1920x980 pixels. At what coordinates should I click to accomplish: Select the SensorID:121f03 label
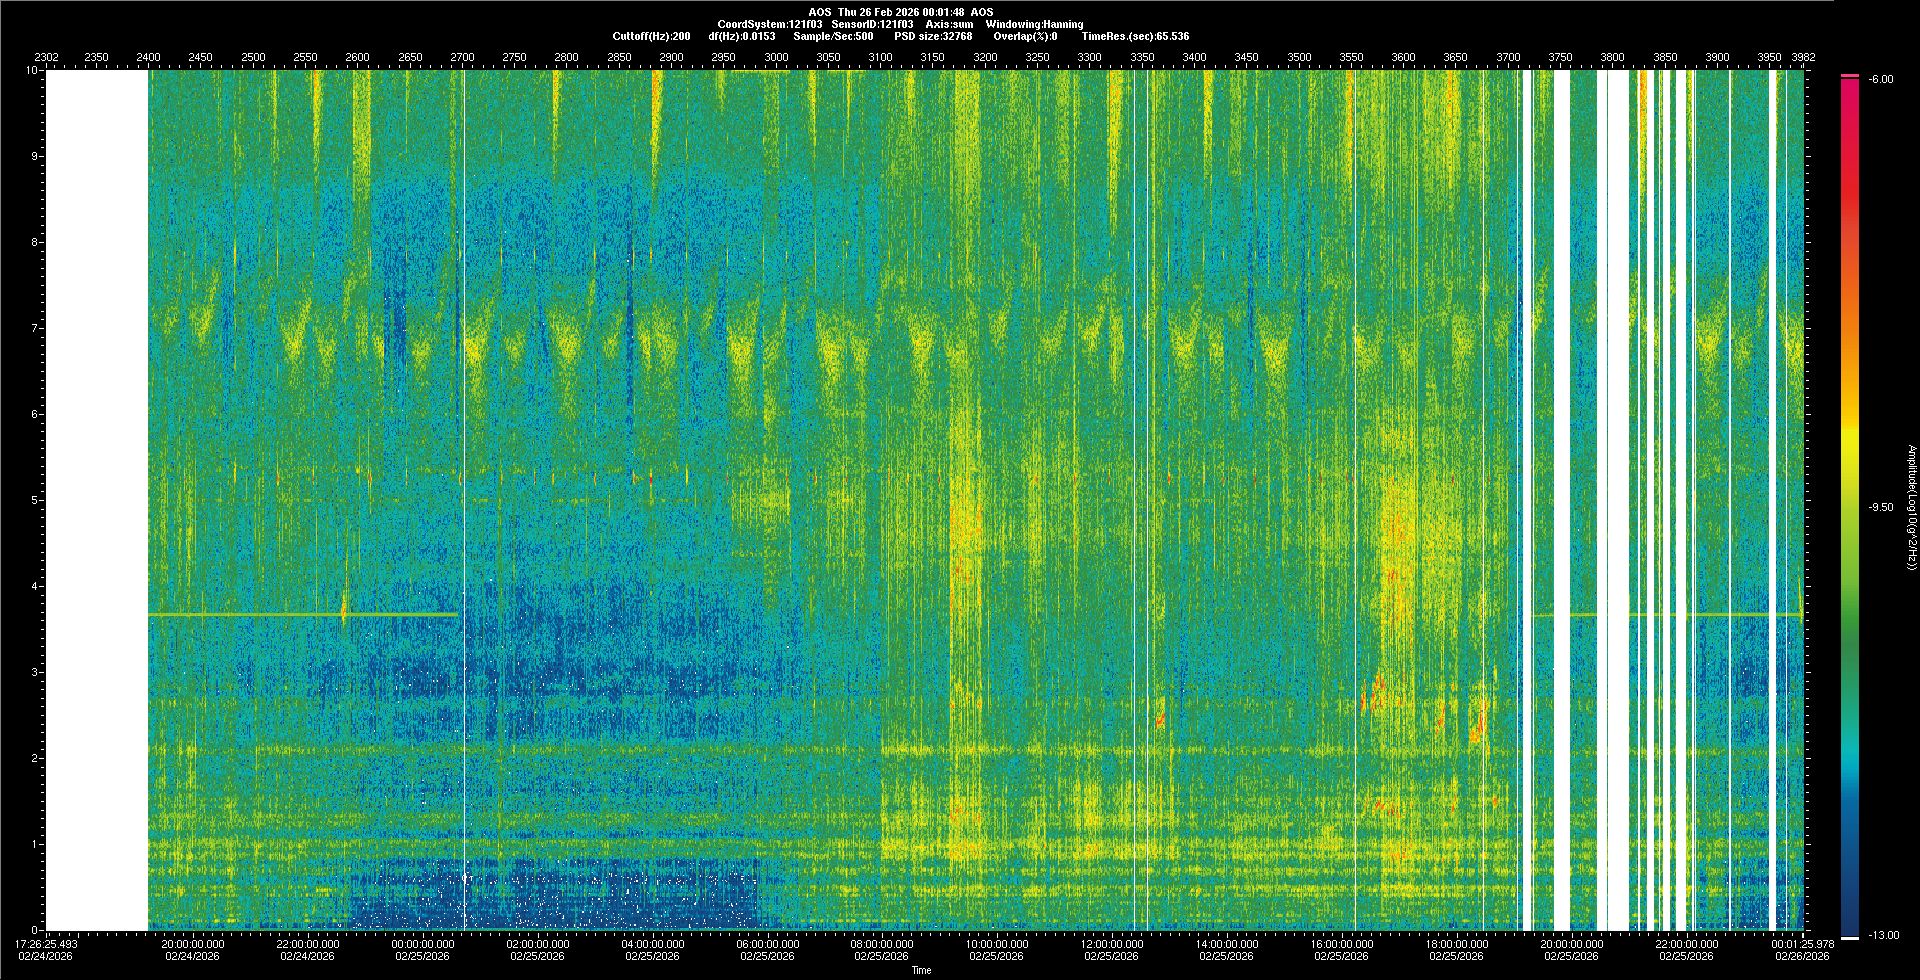(872, 24)
